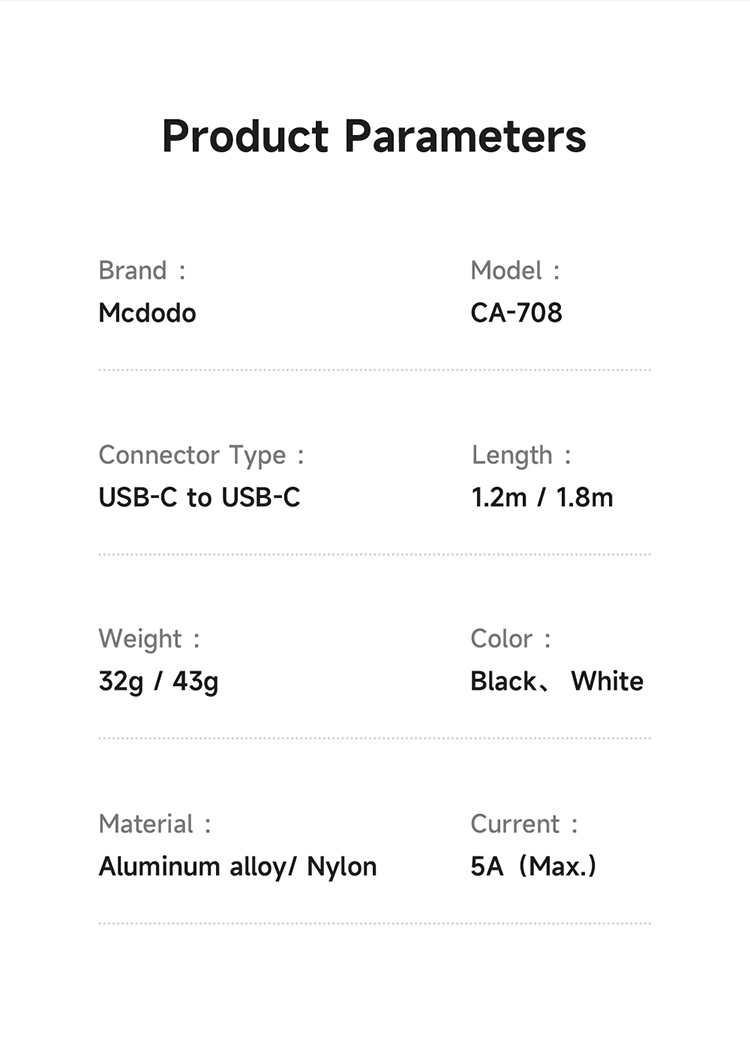The image size is (750, 1052).
Task: Select the "Current" label
Action: (515, 825)
